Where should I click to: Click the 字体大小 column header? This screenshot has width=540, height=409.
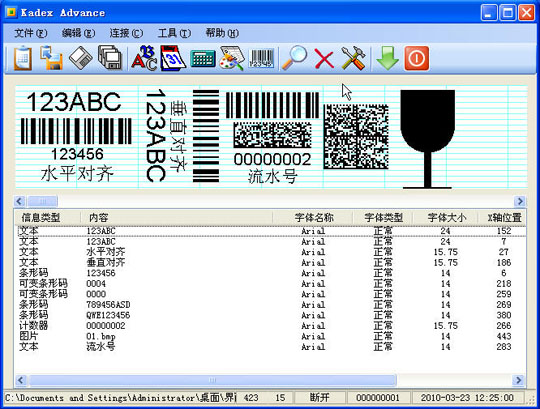pyautogui.click(x=446, y=218)
